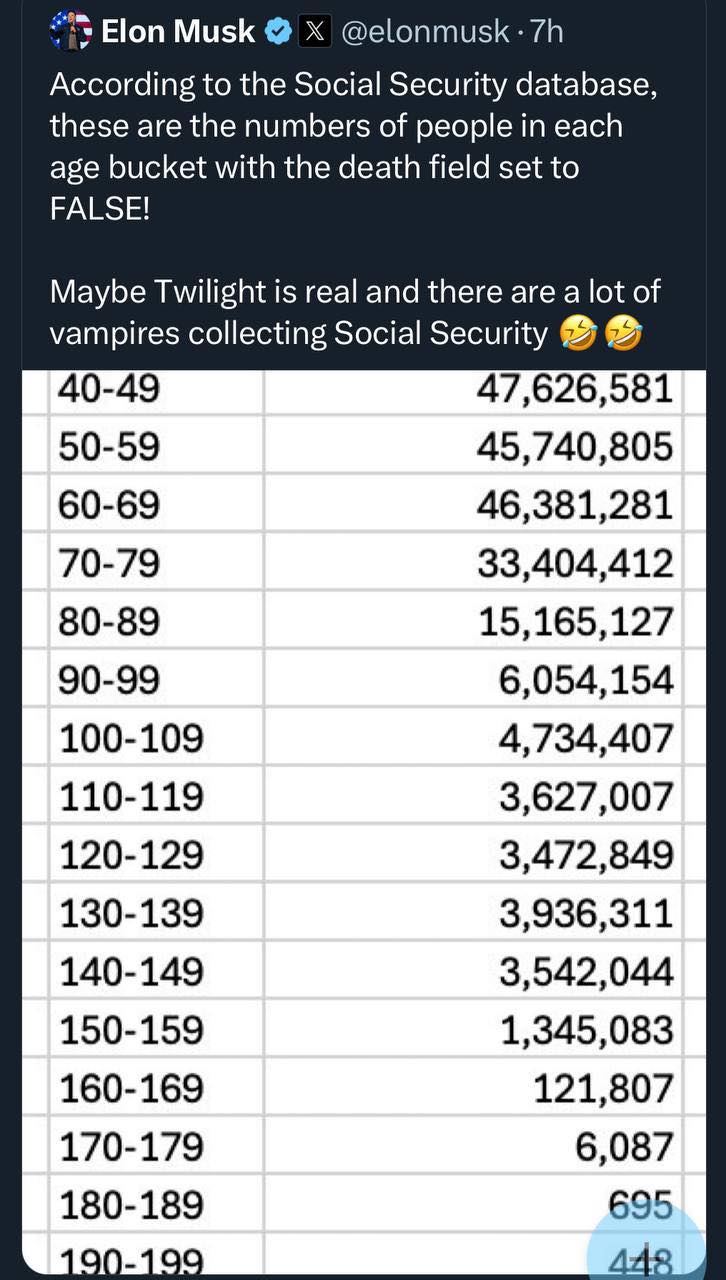Open Elon Musk's profile avatar
This screenshot has height=1280, width=726.
70,32
